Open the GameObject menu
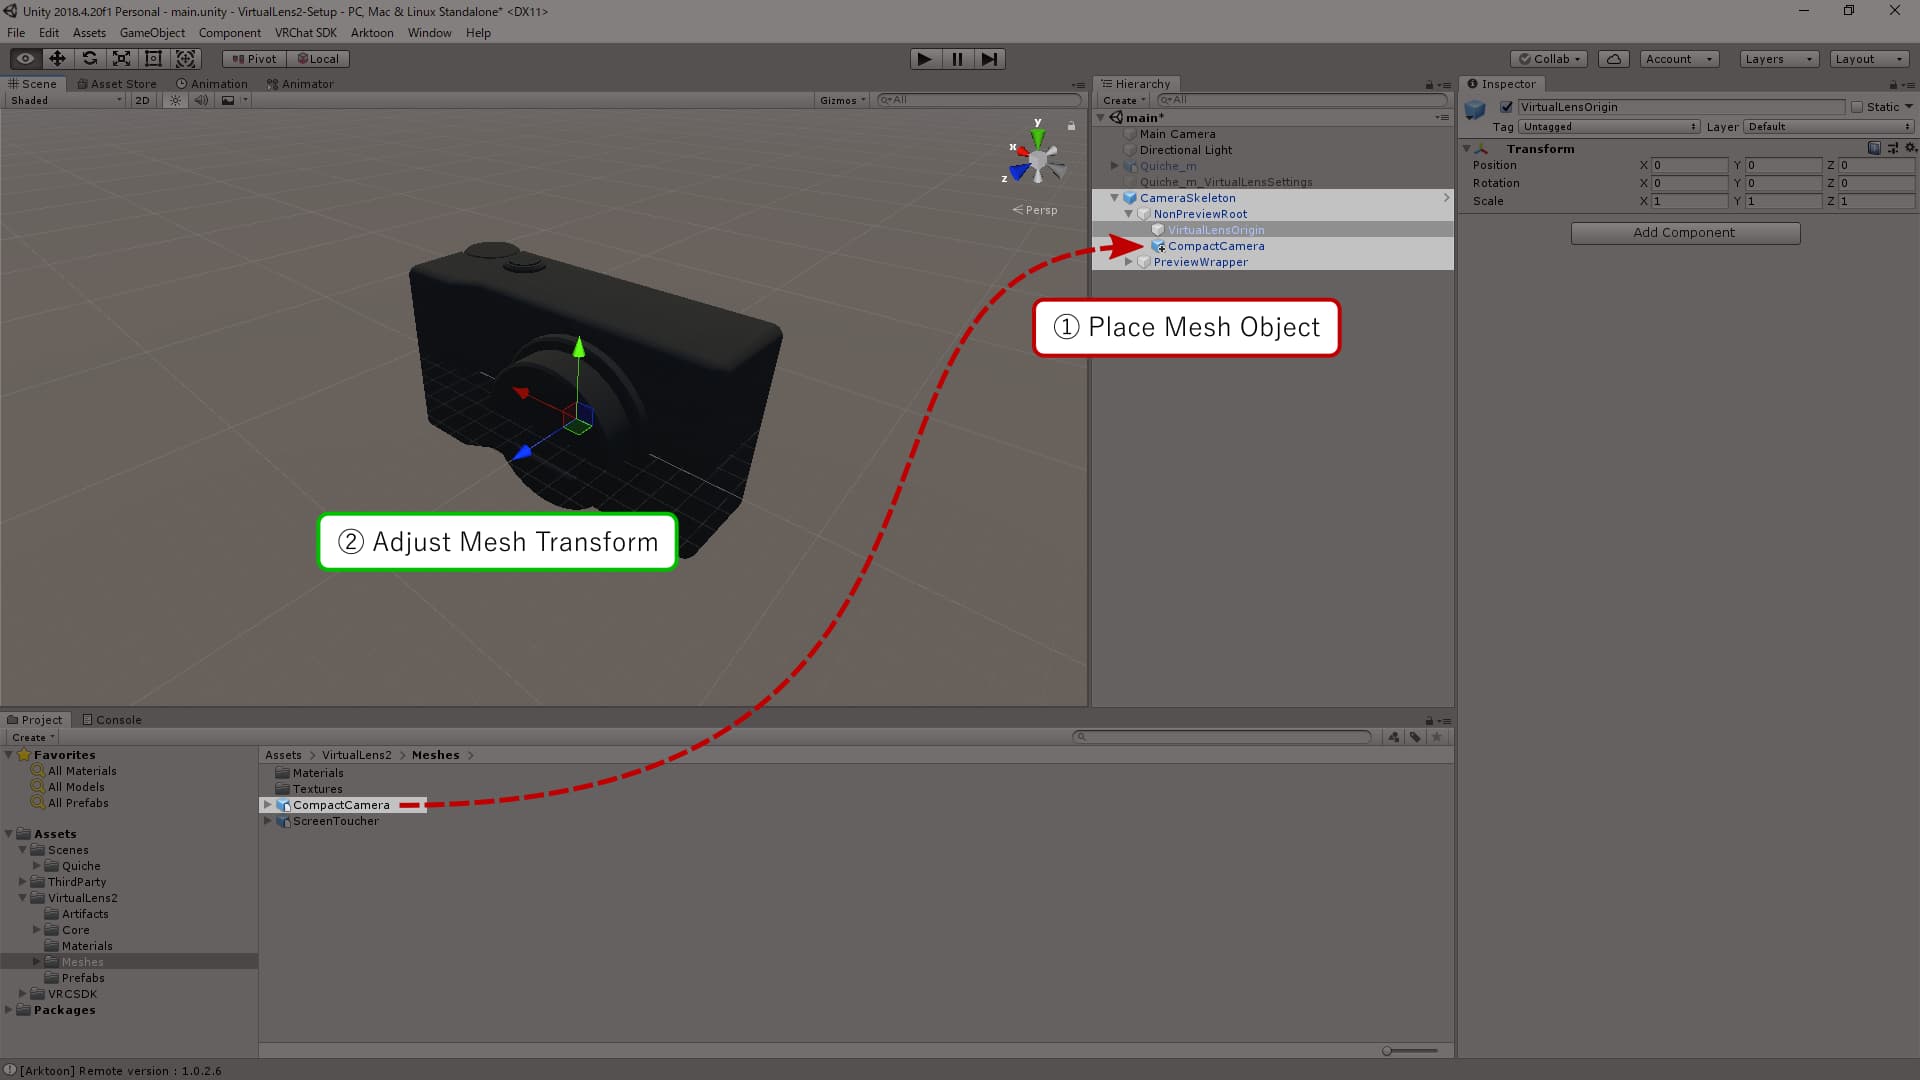Screen dimensions: 1920x1080 [x=152, y=33]
